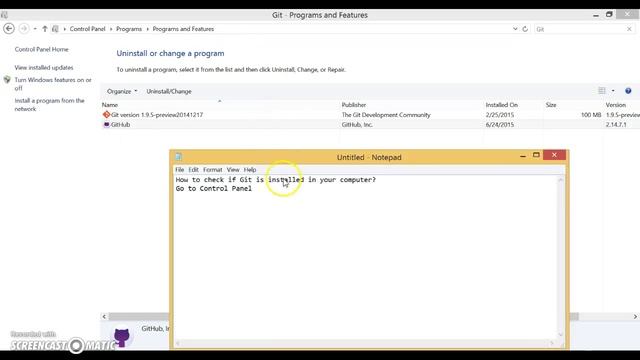Click program list scrollbar right arrow
This screenshot has height=360, width=640.
pos(635,317)
